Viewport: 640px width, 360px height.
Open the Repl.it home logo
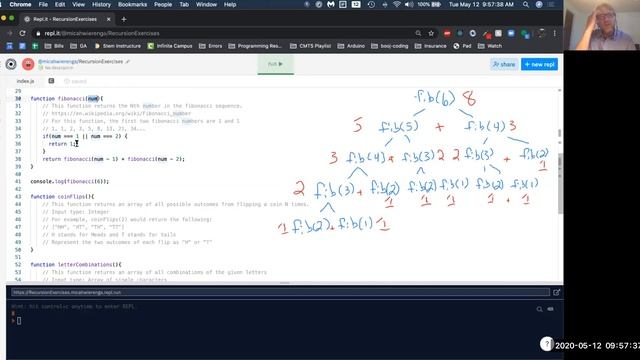tap(11, 64)
